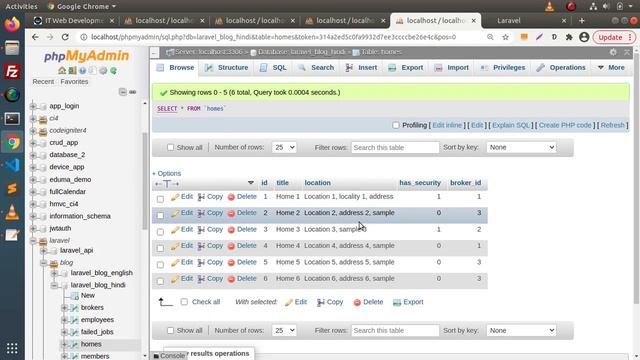Select checkbox for row Home 1

(160, 199)
